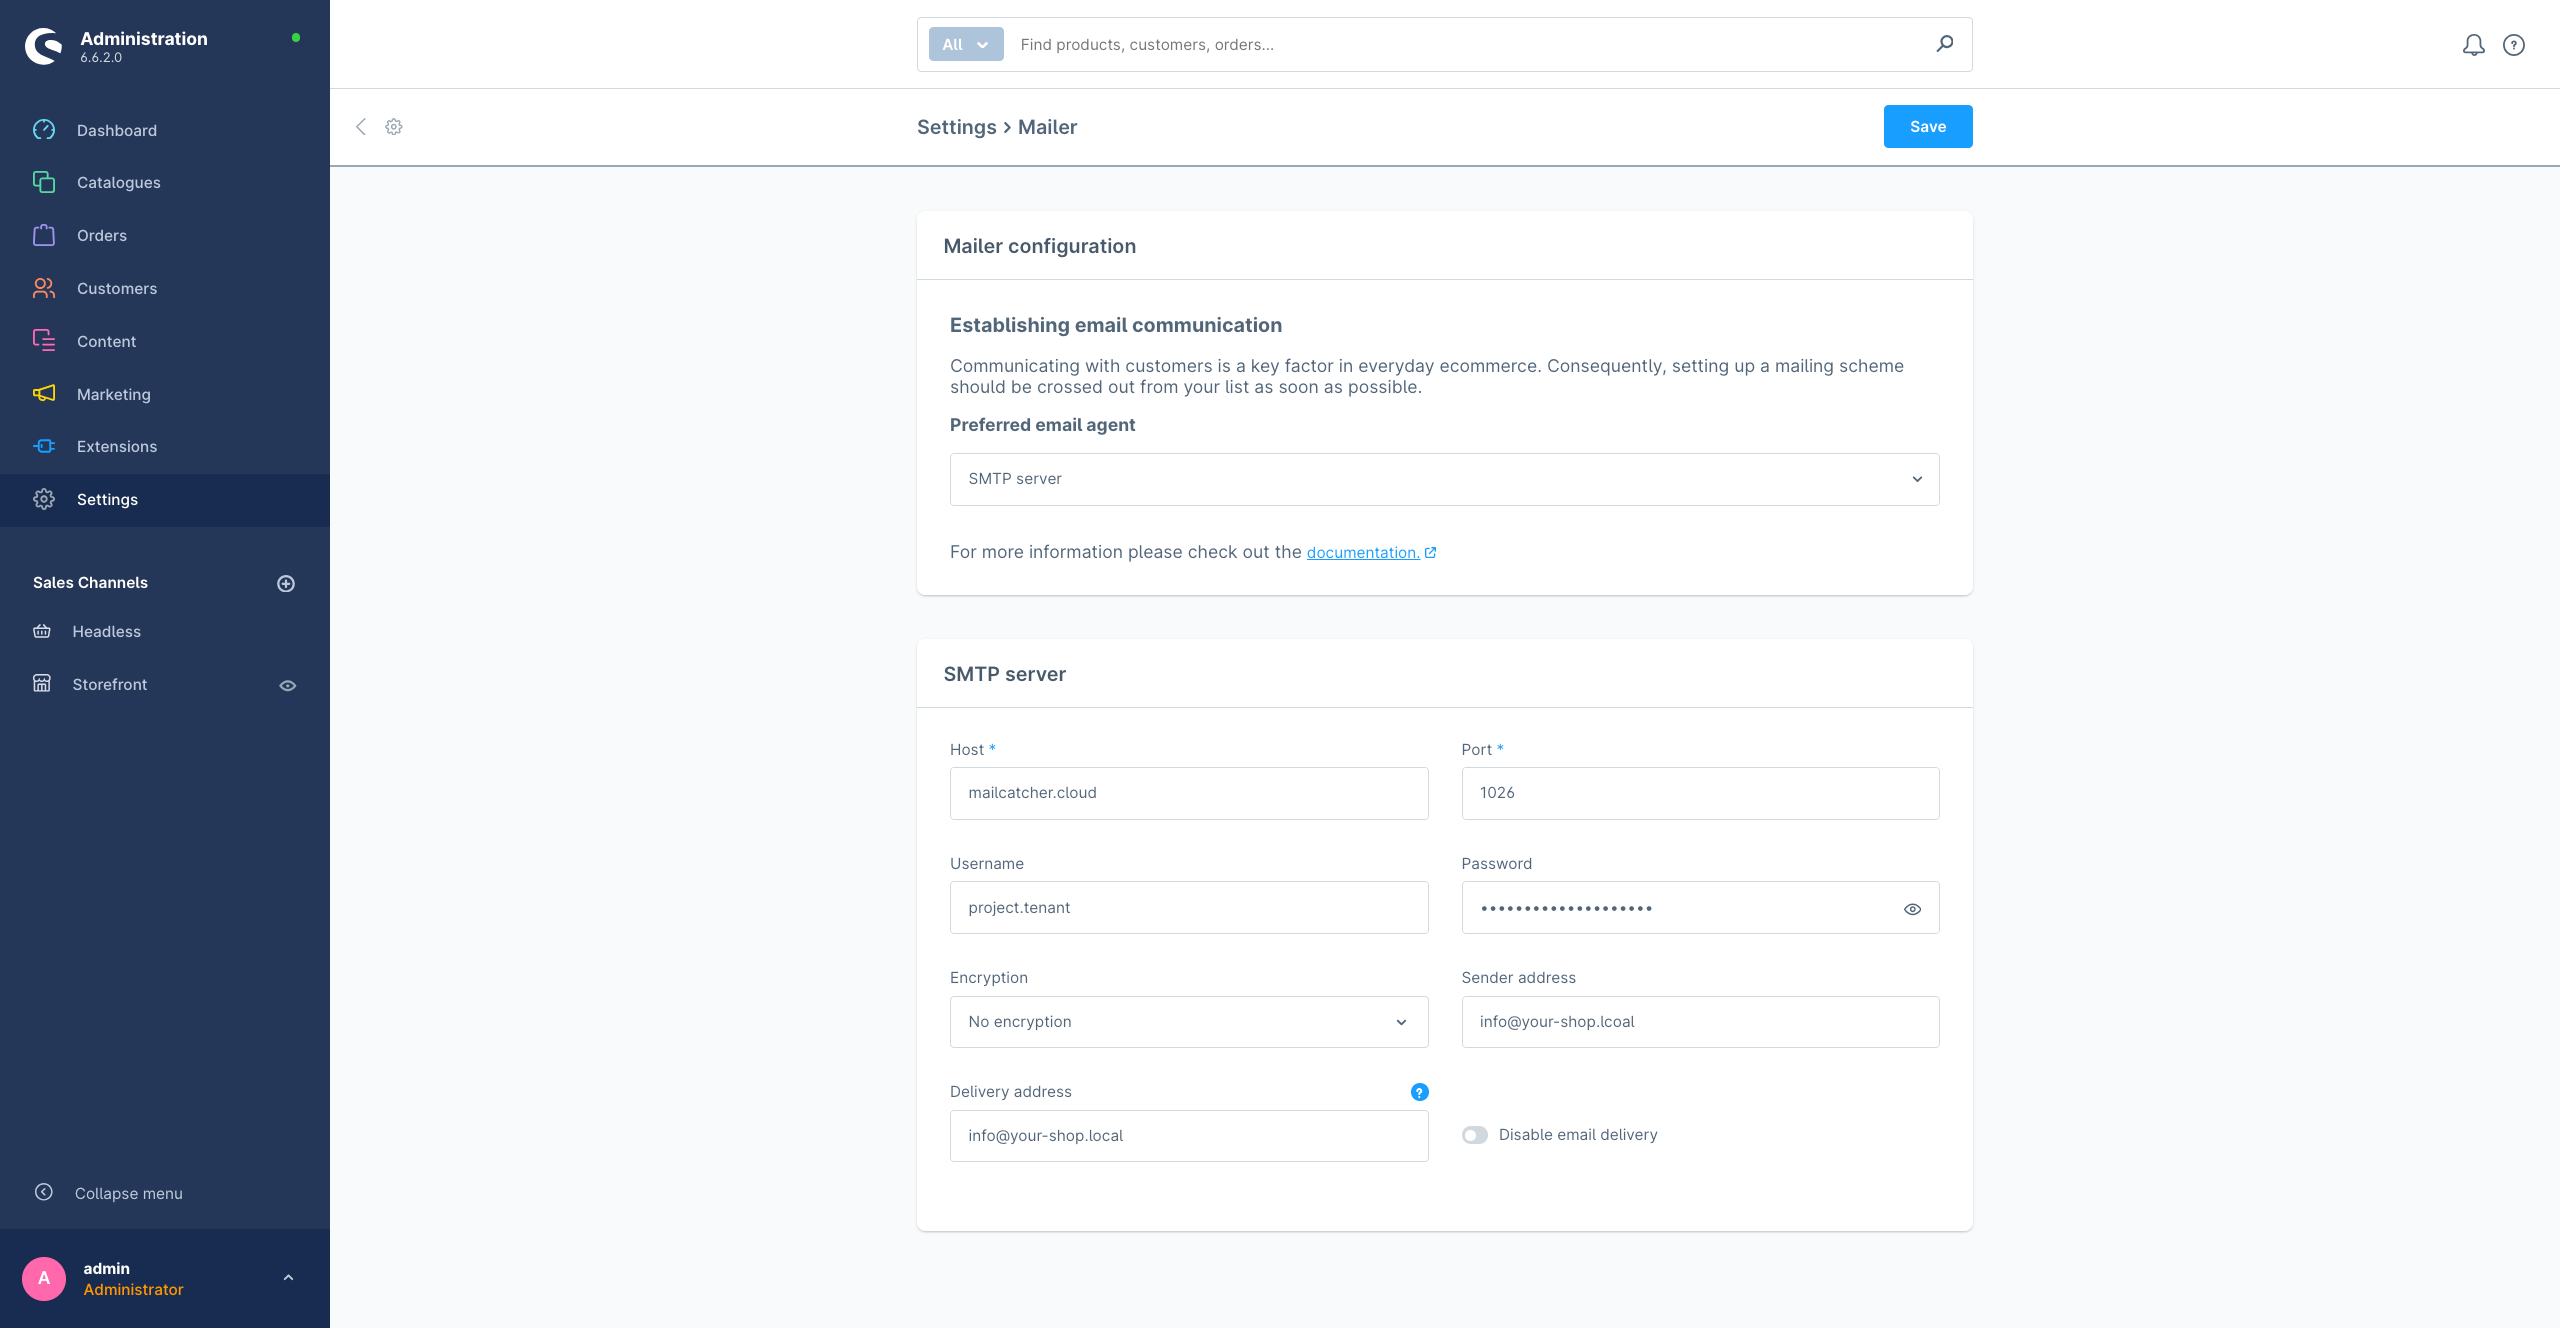Open the Encryption dropdown

[x=1188, y=1021]
